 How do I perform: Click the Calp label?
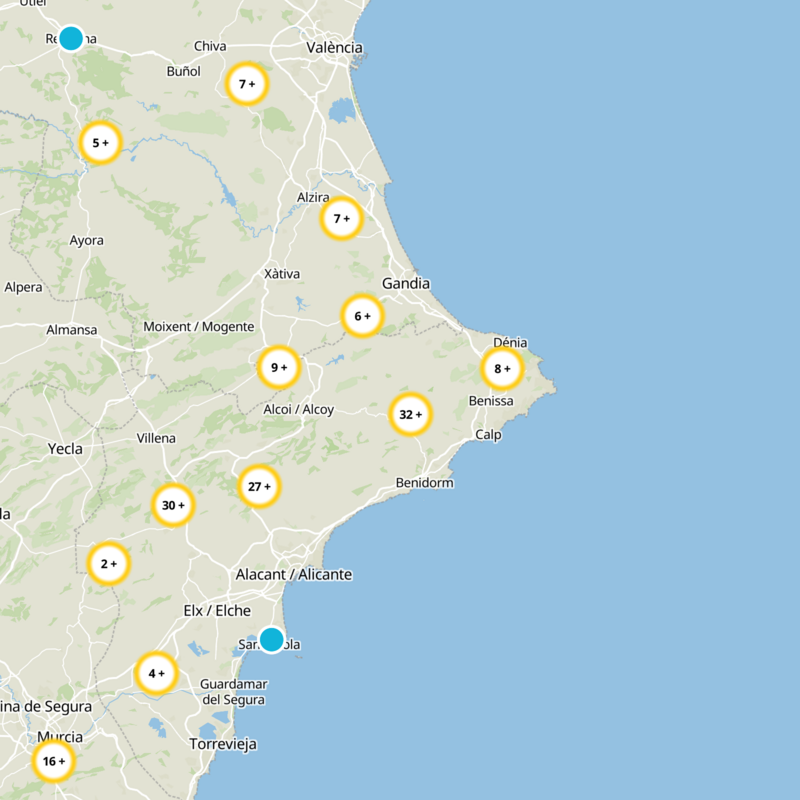coord(488,434)
